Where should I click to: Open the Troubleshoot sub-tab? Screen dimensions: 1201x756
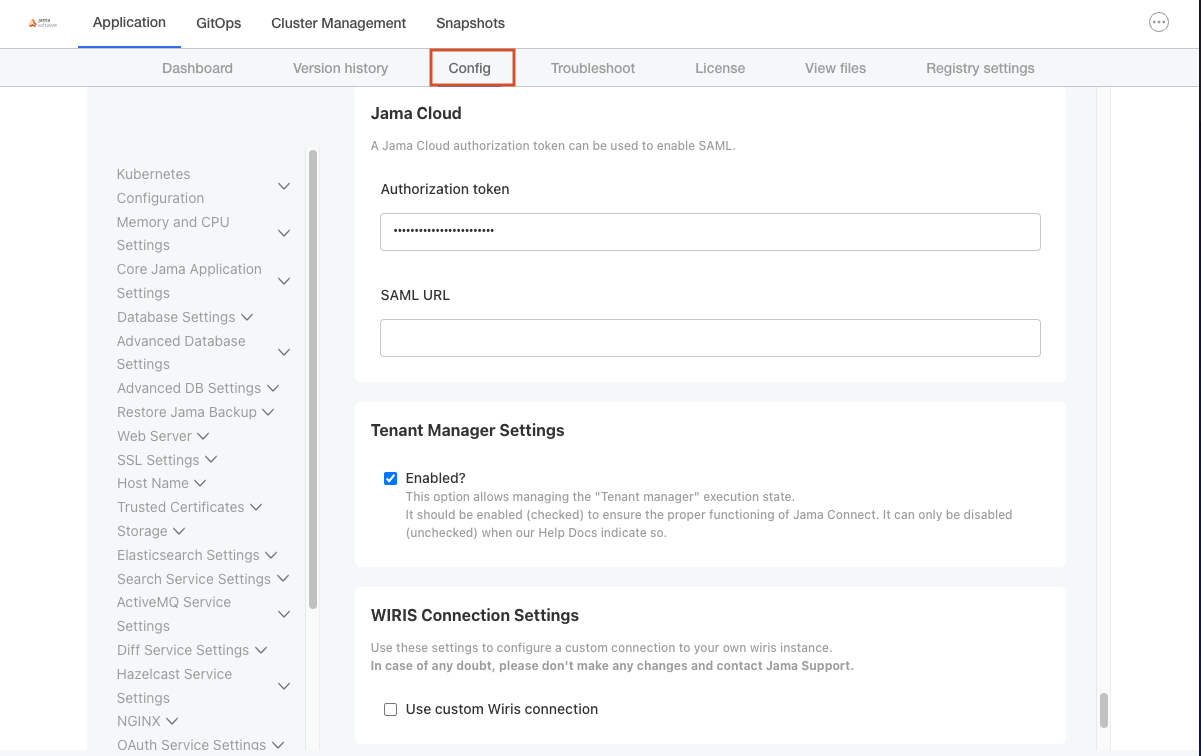593,68
